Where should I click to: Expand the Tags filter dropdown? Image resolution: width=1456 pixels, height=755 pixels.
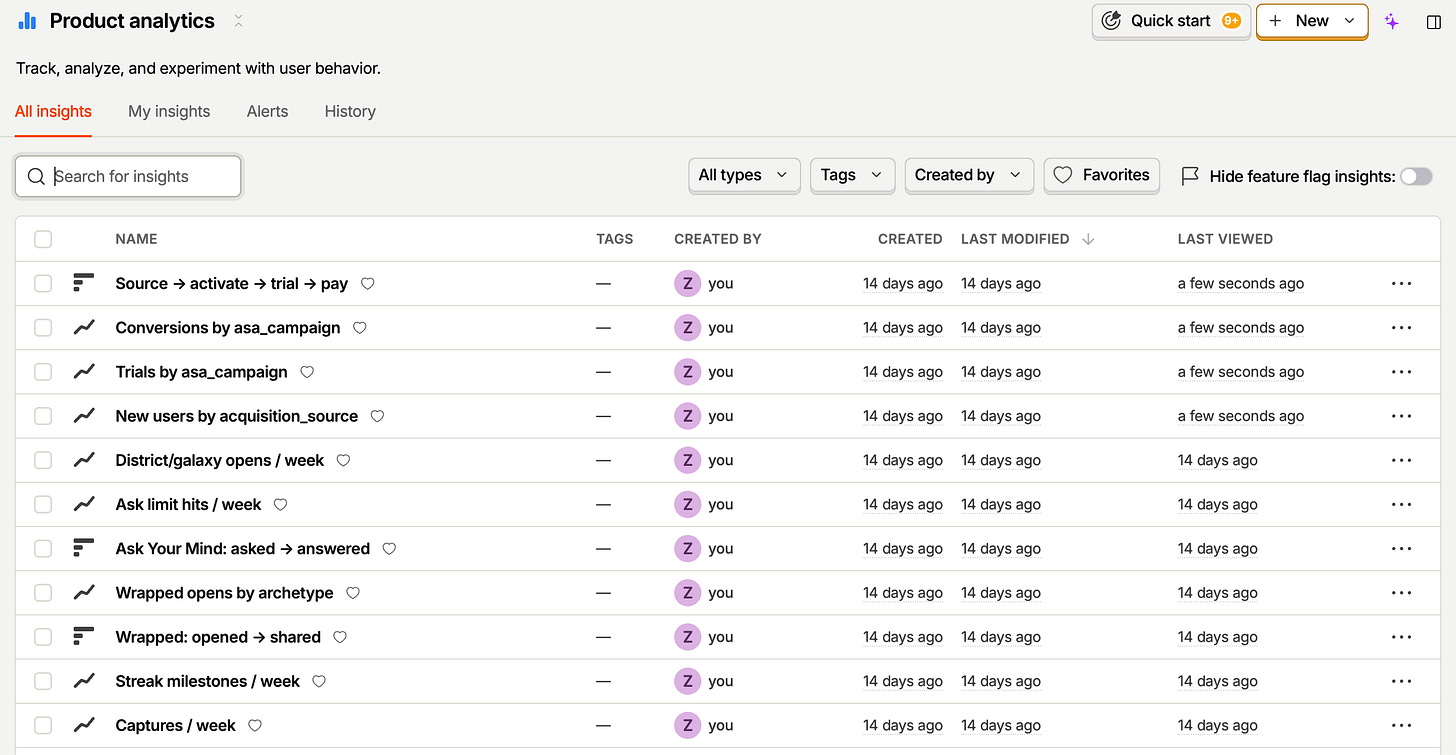(x=852, y=175)
